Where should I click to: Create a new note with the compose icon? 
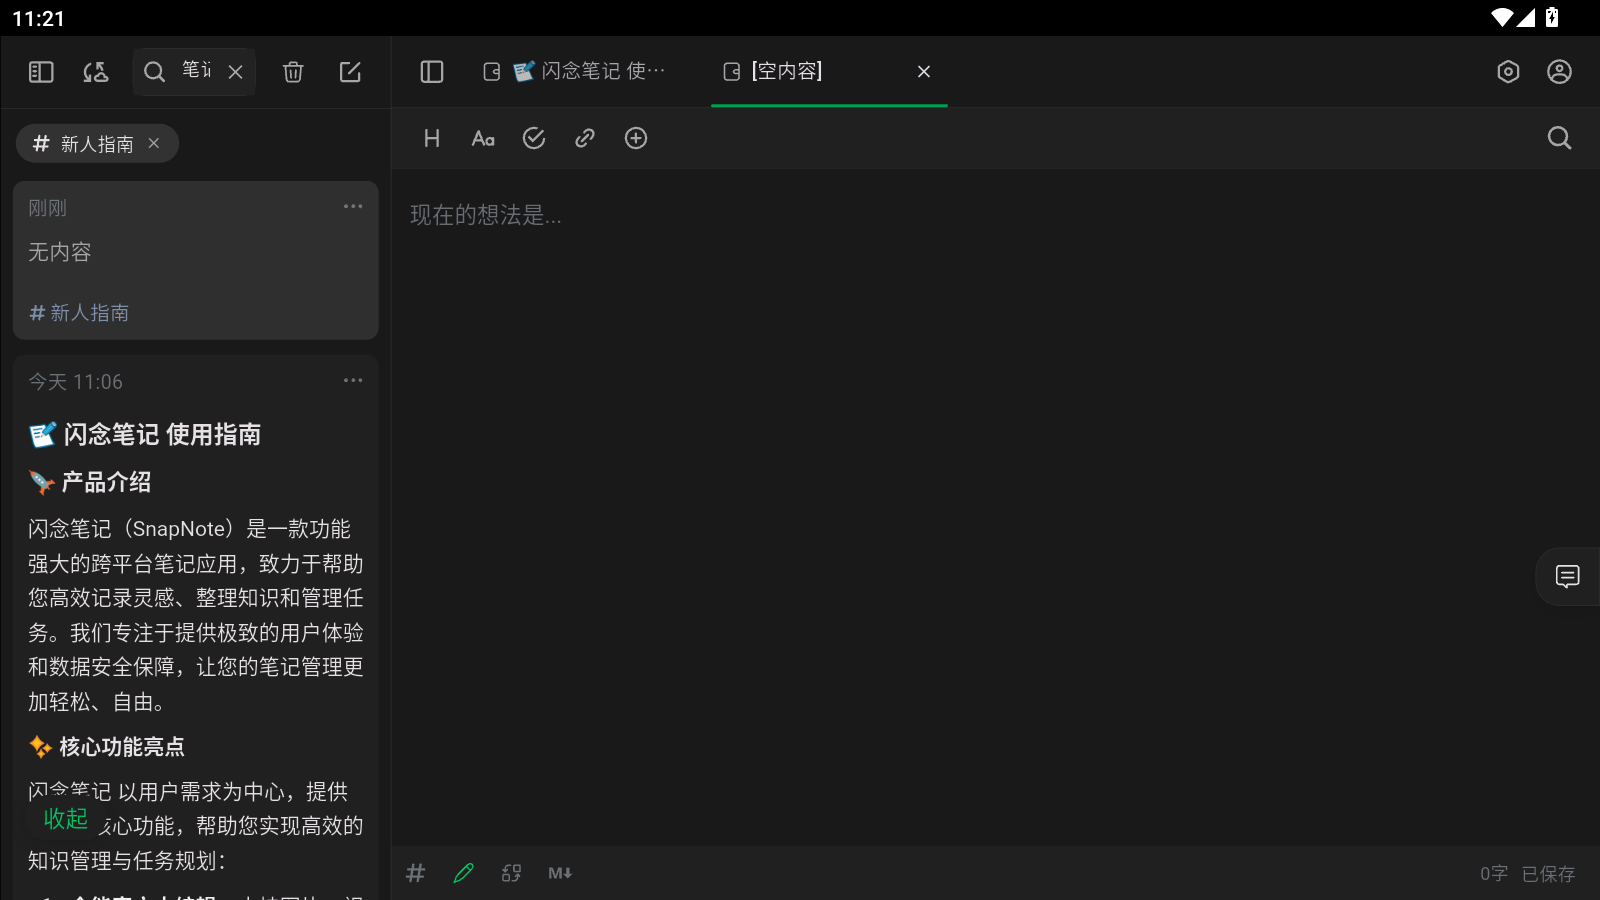point(350,71)
